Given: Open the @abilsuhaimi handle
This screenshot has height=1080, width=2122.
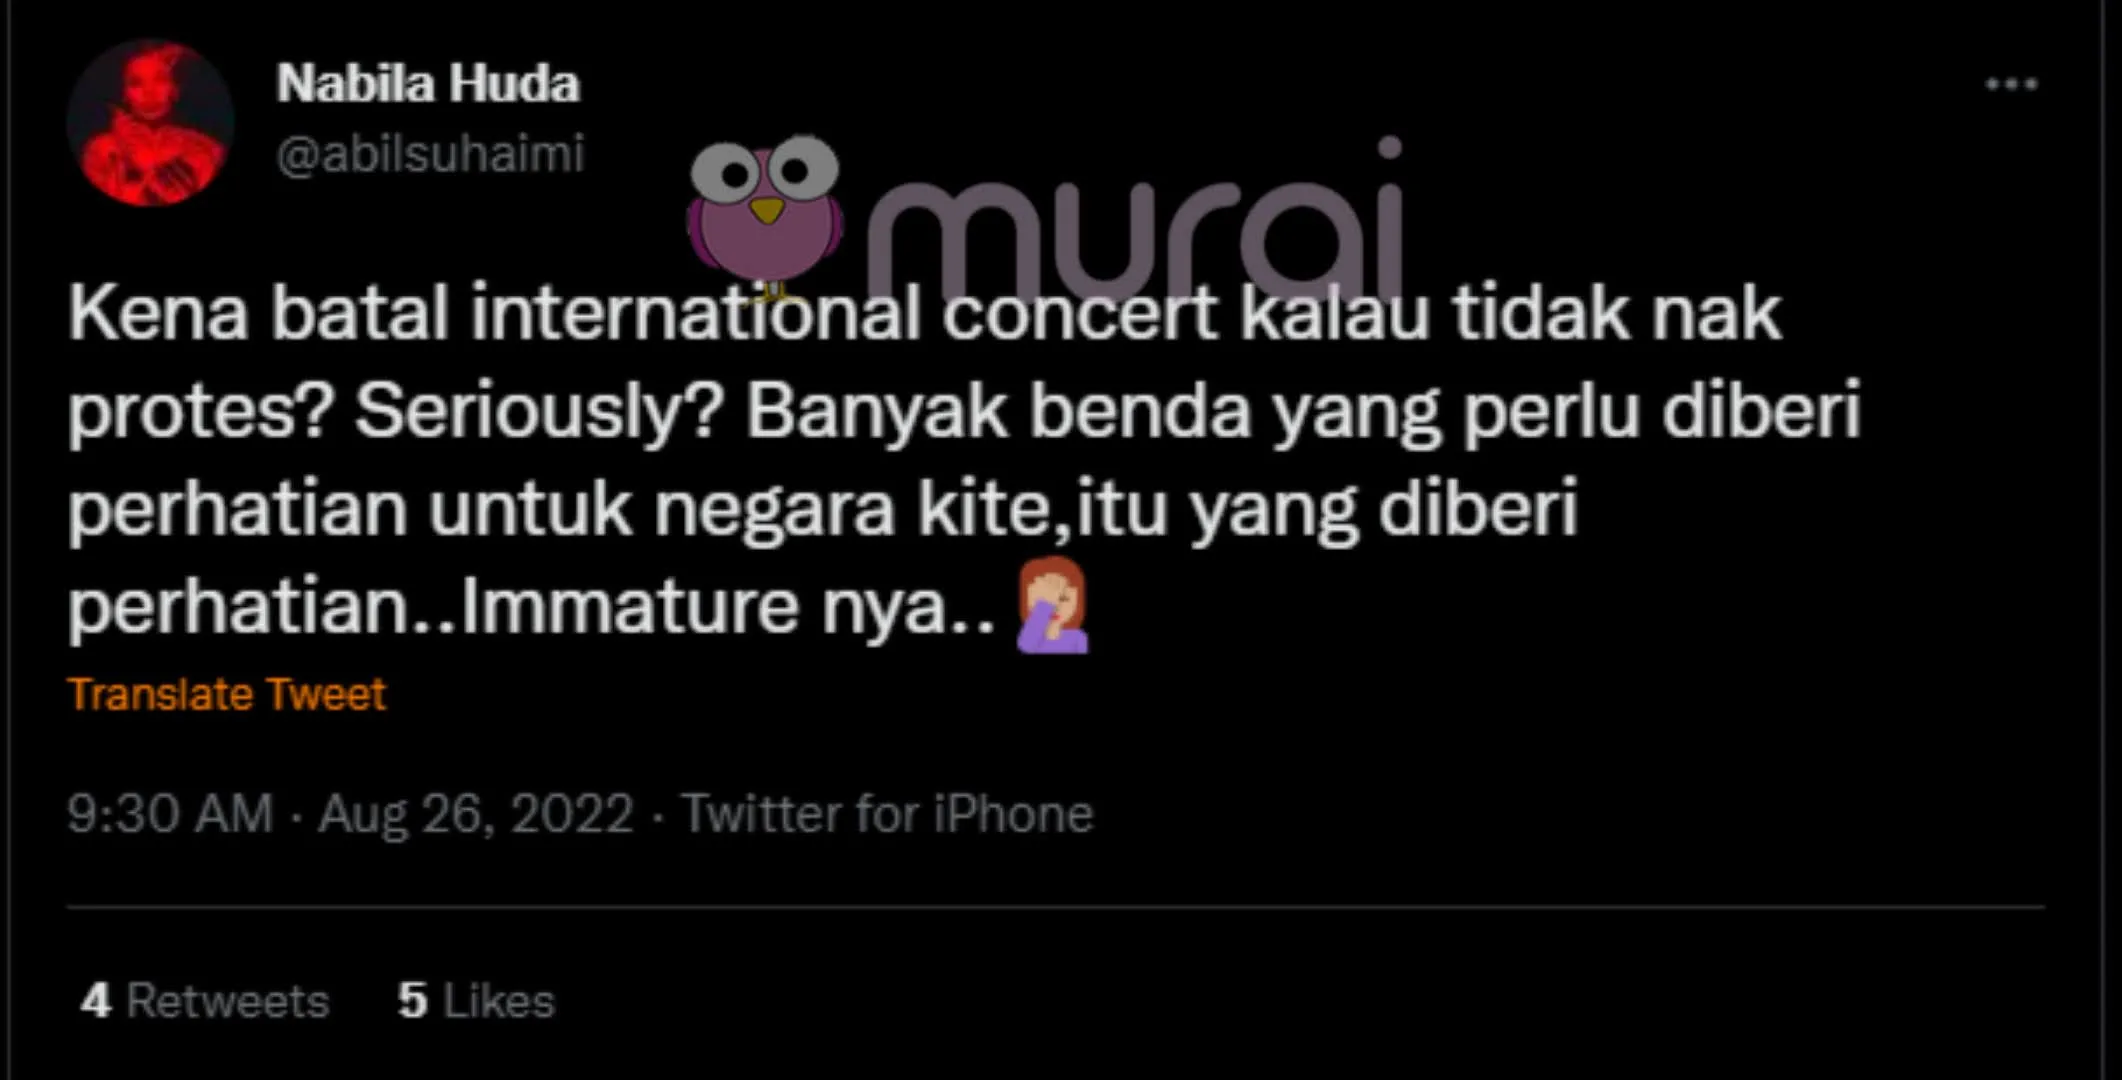Looking at the screenshot, I should (430, 155).
